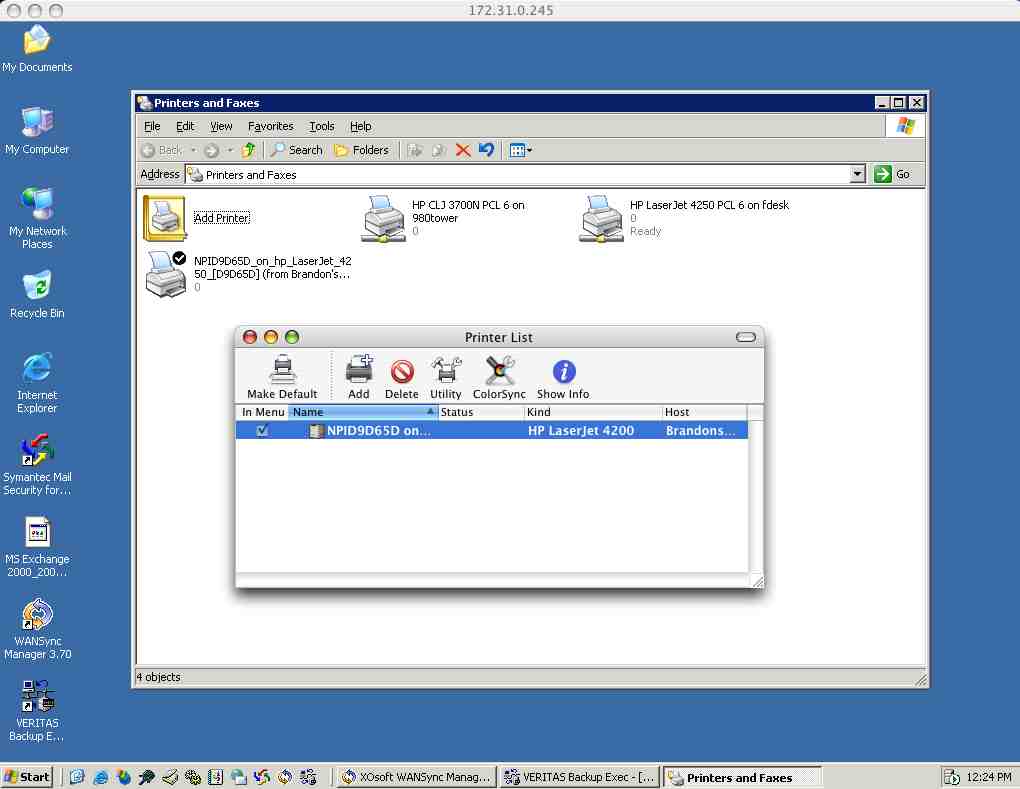Click the Delete printer icon
Image resolution: width=1020 pixels, height=789 pixels.
tap(401, 379)
